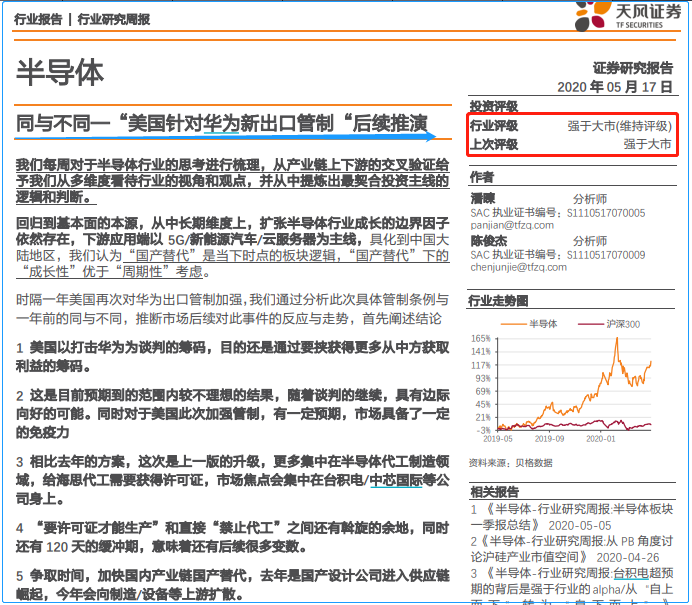692x605 pixels.
Task: Click the rating '强于大市(维持评级)'
Action: pyautogui.click(x=619, y=126)
